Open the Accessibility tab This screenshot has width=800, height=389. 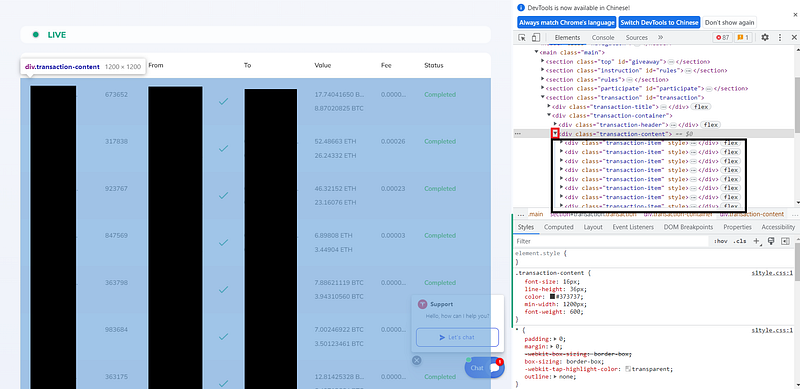778,227
